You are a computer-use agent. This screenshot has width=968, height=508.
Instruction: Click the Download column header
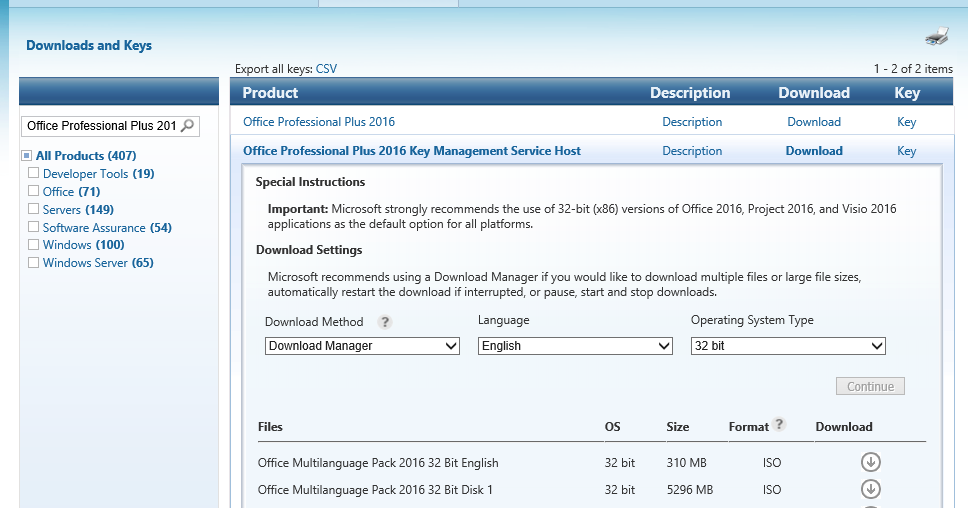click(x=814, y=93)
